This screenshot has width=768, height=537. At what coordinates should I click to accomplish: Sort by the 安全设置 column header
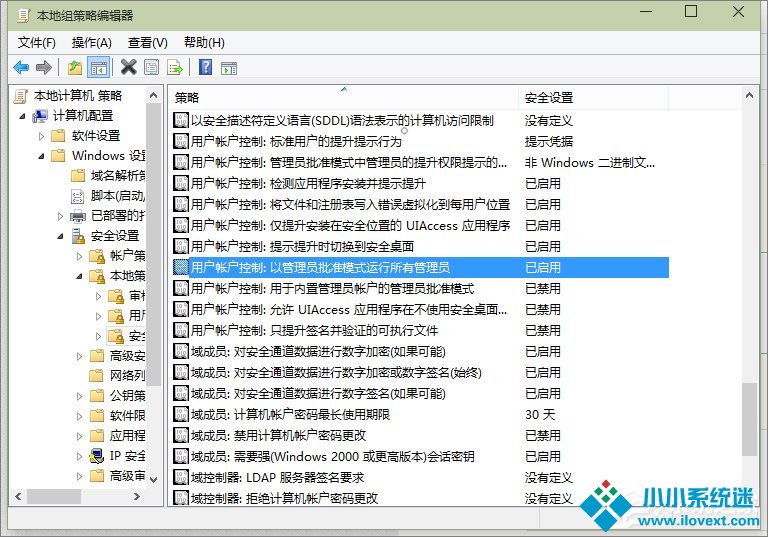pos(593,98)
